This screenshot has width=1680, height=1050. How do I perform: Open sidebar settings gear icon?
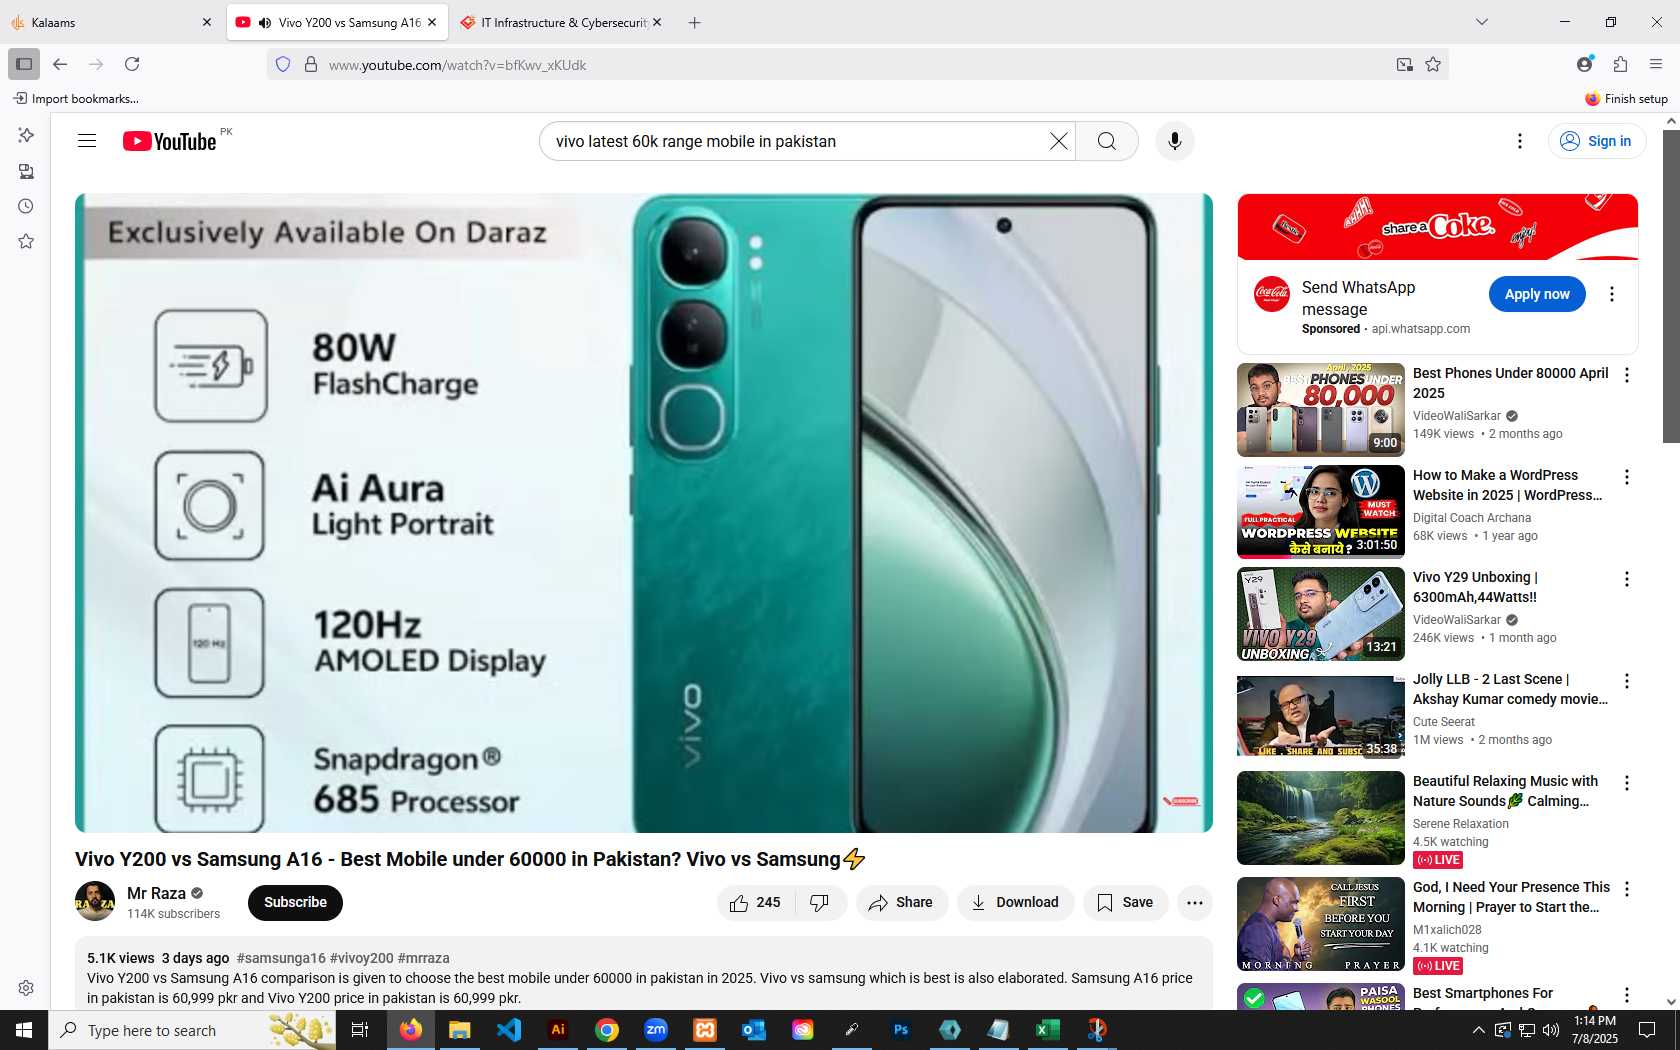pos(26,988)
